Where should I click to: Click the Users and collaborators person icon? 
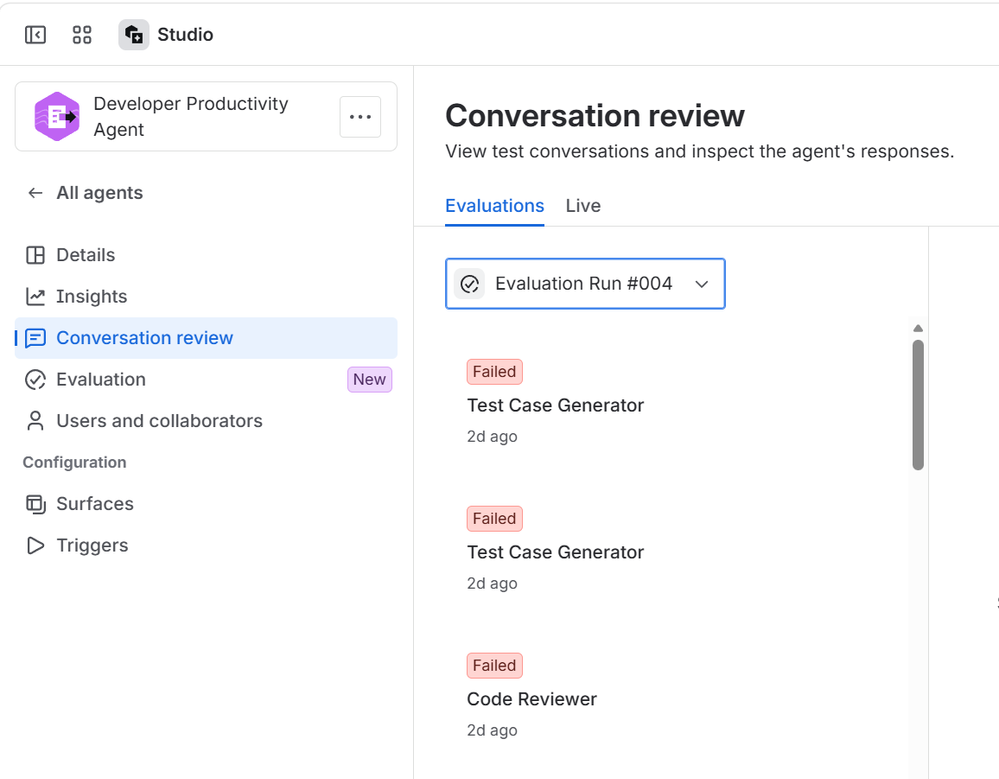[x=36, y=421]
